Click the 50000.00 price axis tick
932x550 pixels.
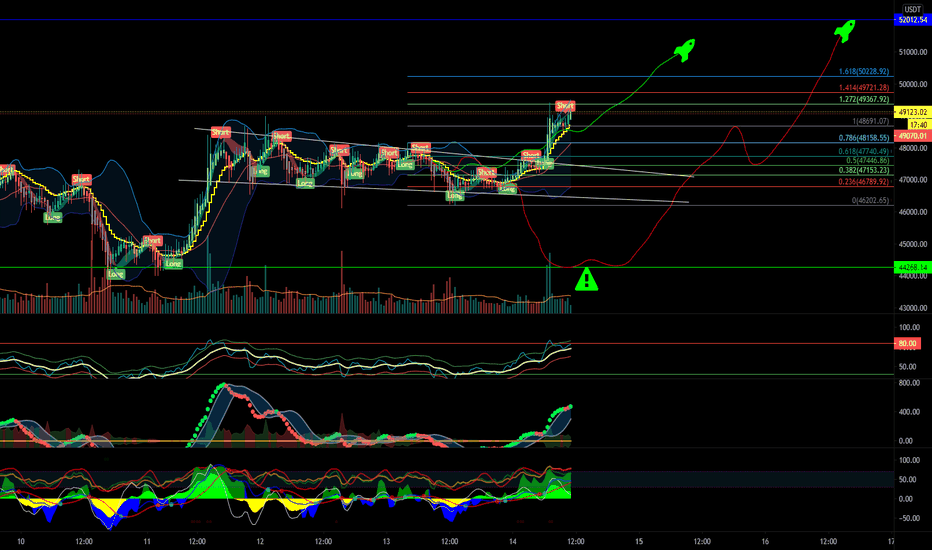point(912,84)
